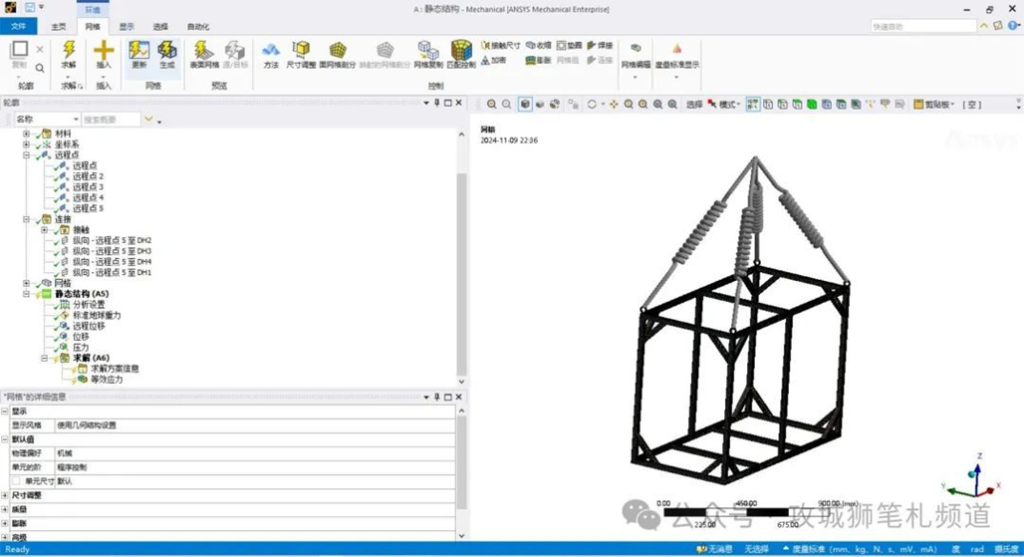The image size is (1024, 557).
Task: Collapse the 远程点 tree node
Action: [x=27, y=155]
